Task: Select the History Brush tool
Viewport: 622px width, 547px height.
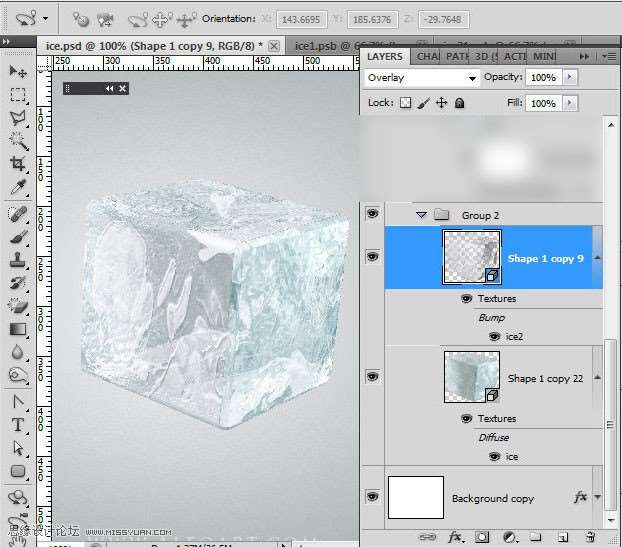Action: tap(17, 283)
